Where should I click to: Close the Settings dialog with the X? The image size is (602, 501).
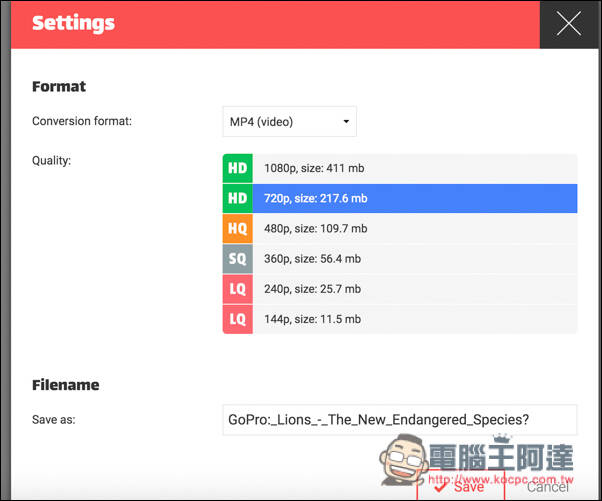pos(569,24)
